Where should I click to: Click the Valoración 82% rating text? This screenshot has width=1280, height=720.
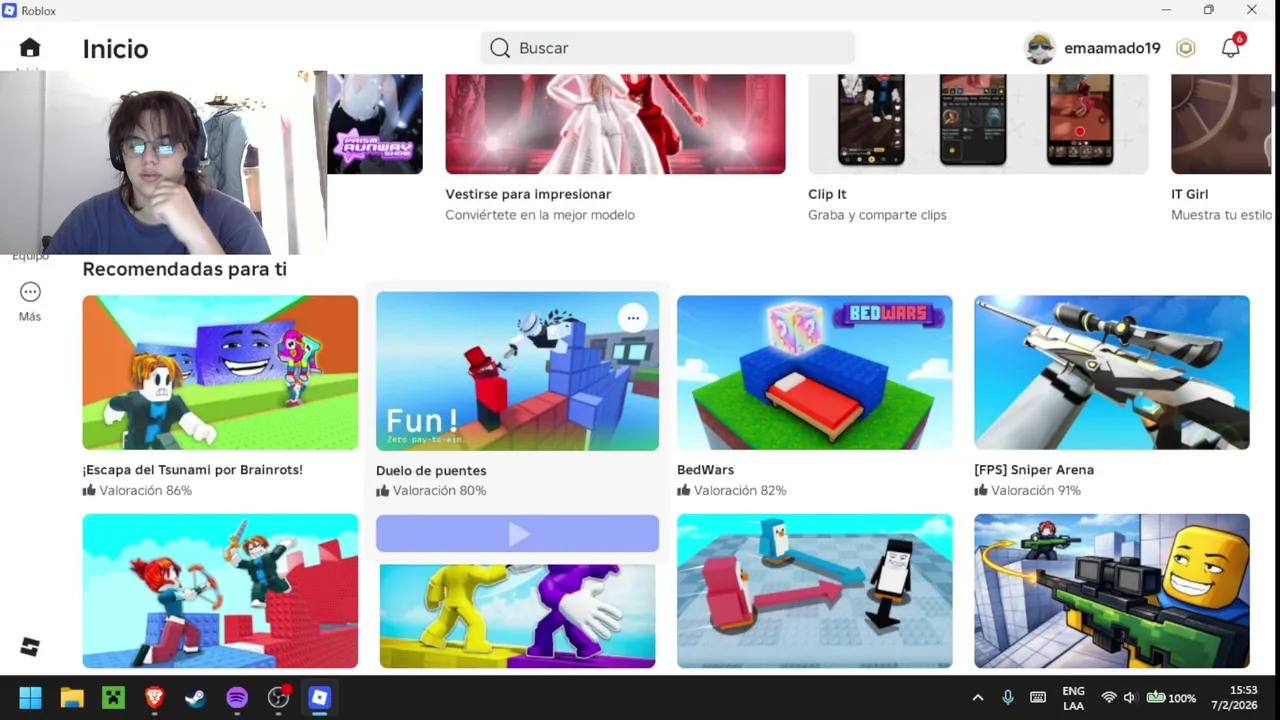point(740,490)
